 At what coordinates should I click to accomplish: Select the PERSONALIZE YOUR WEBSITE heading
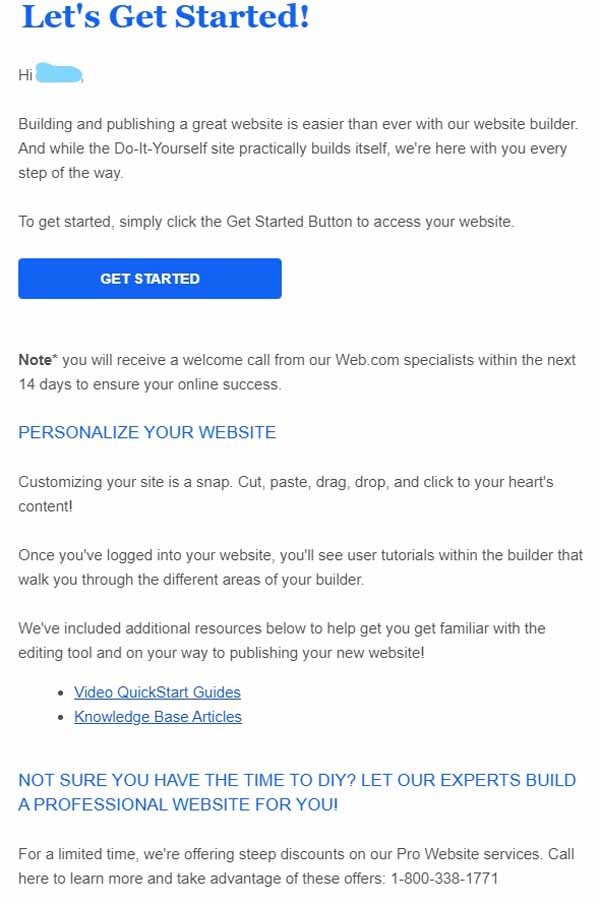pyautogui.click(x=146, y=432)
